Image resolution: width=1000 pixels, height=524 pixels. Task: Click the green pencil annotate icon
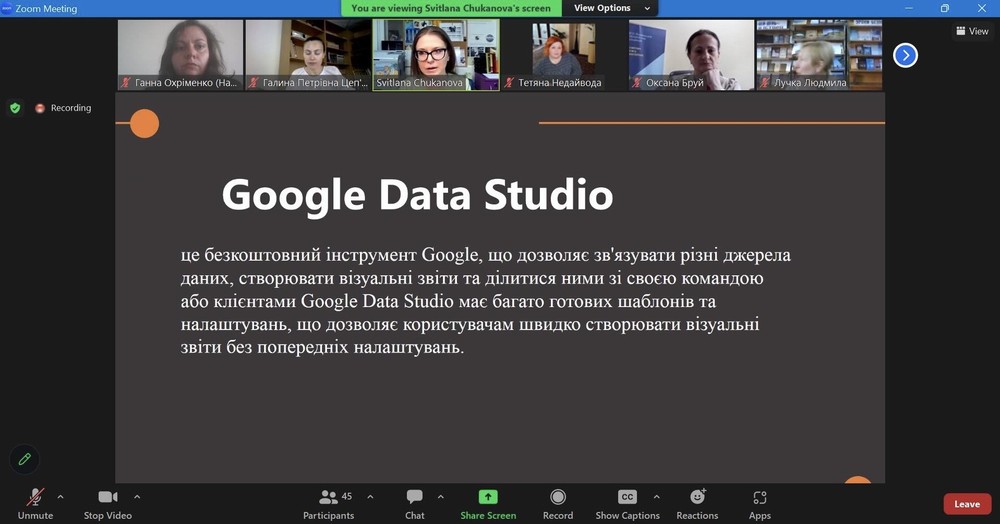[25, 459]
